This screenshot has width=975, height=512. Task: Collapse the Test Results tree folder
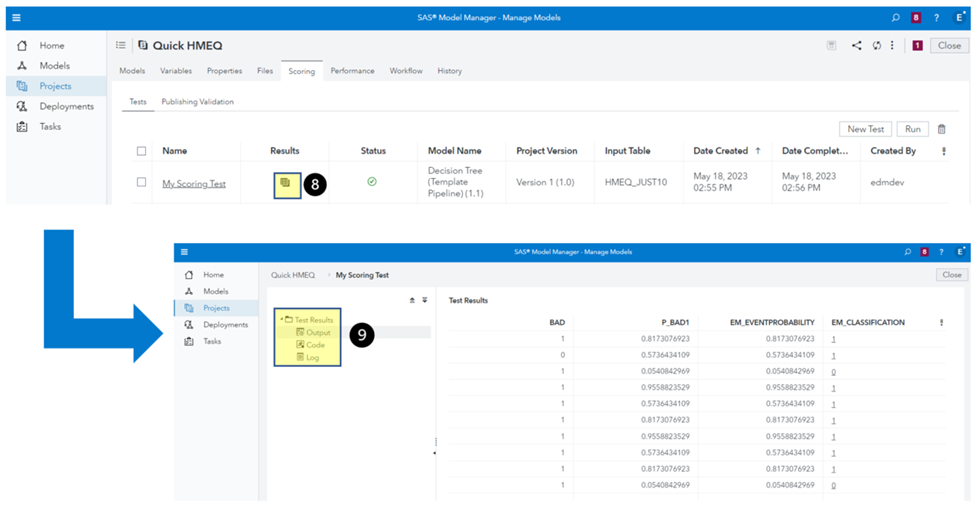point(282,320)
